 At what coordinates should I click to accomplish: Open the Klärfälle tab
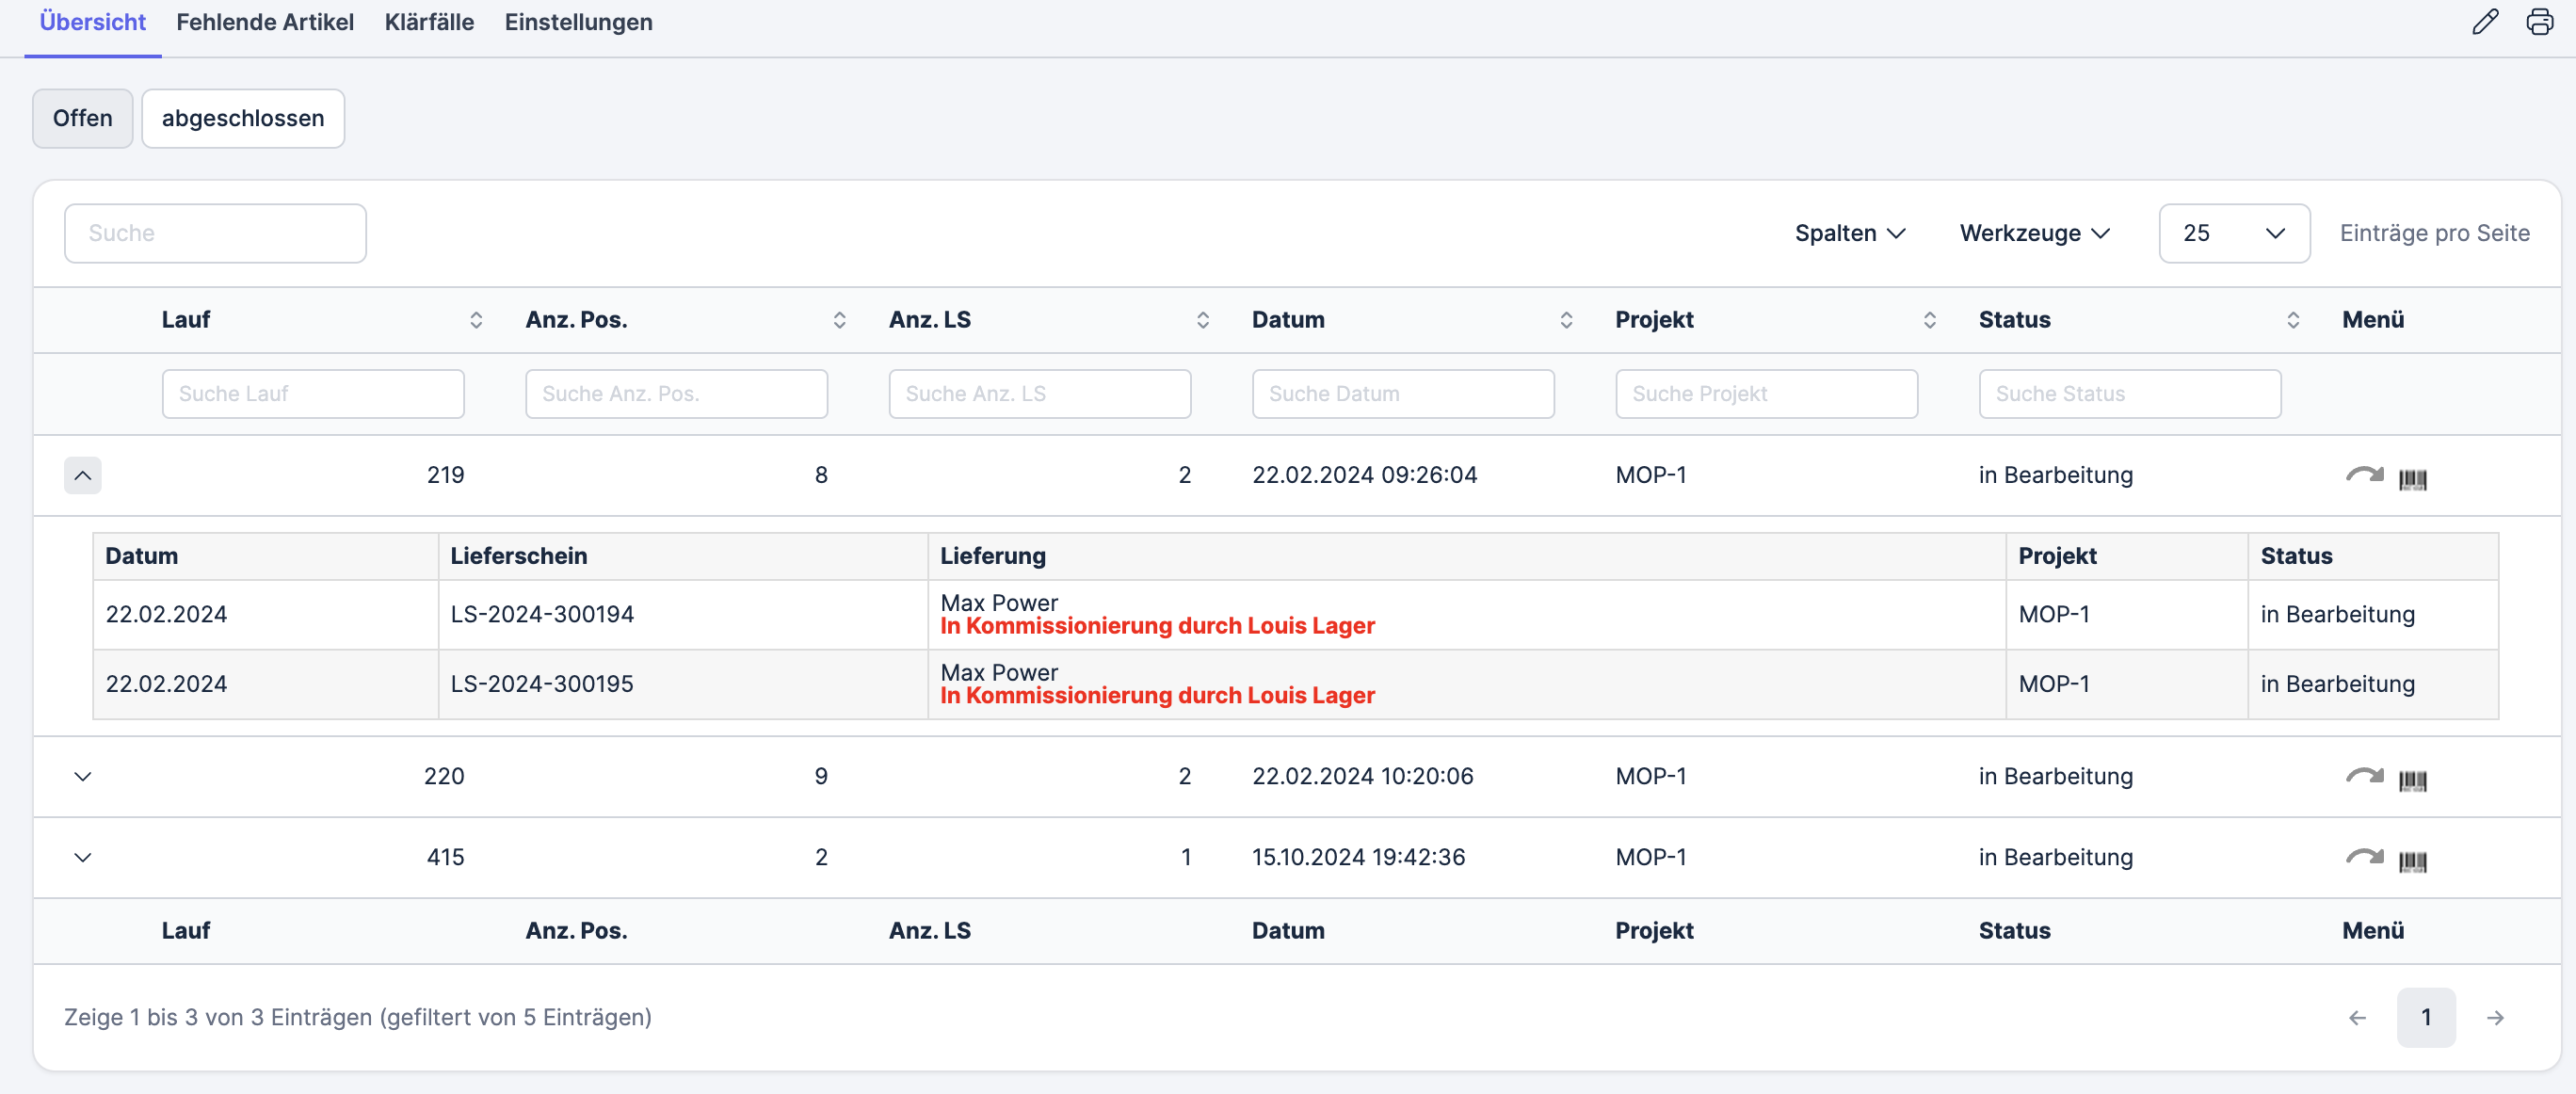pyautogui.click(x=429, y=22)
